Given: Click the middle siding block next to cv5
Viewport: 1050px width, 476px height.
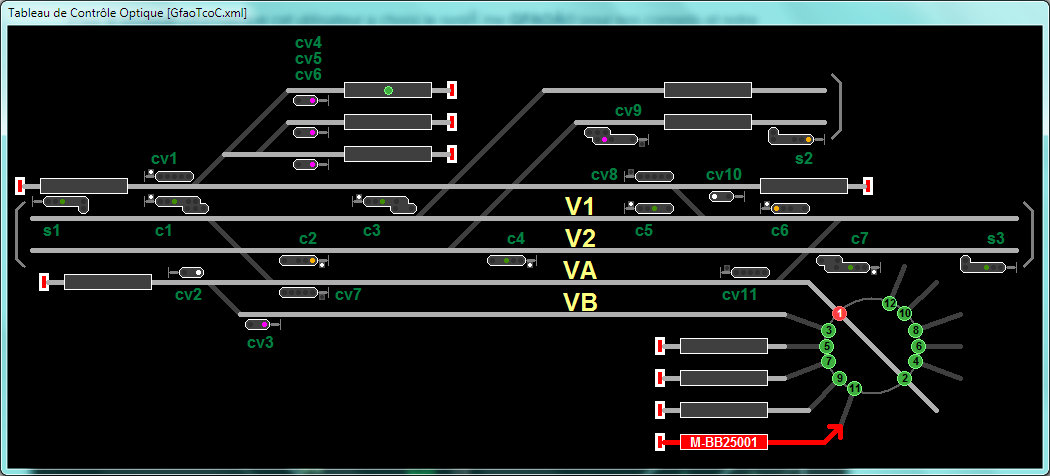Looking at the screenshot, I should 388,122.
